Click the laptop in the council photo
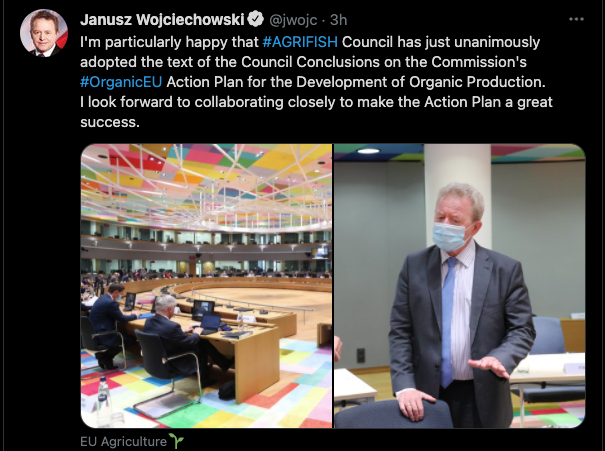 [x=209, y=323]
